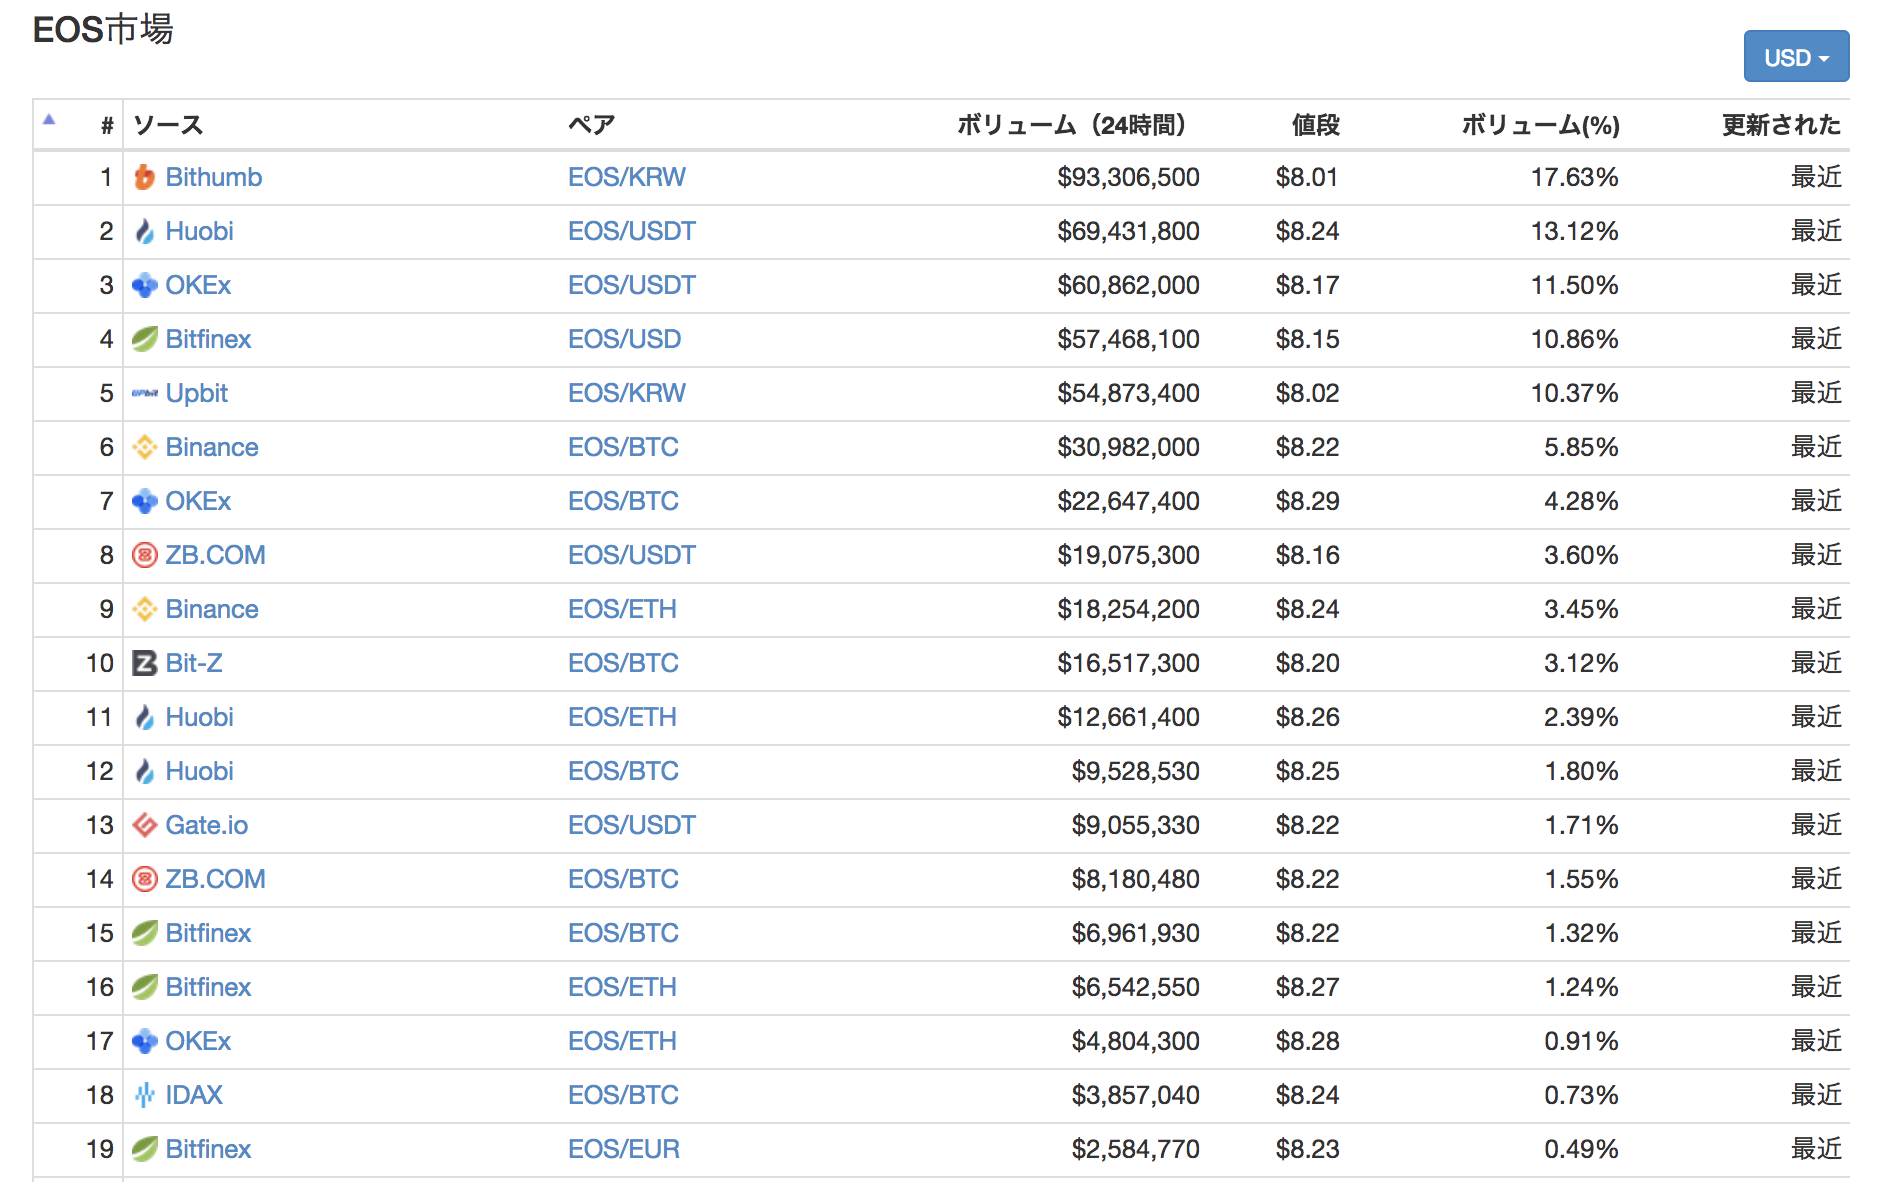Click the ZB.COM icon in row 14
Image resolution: width=1882 pixels, height=1182 pixels.
click(145, 879)
